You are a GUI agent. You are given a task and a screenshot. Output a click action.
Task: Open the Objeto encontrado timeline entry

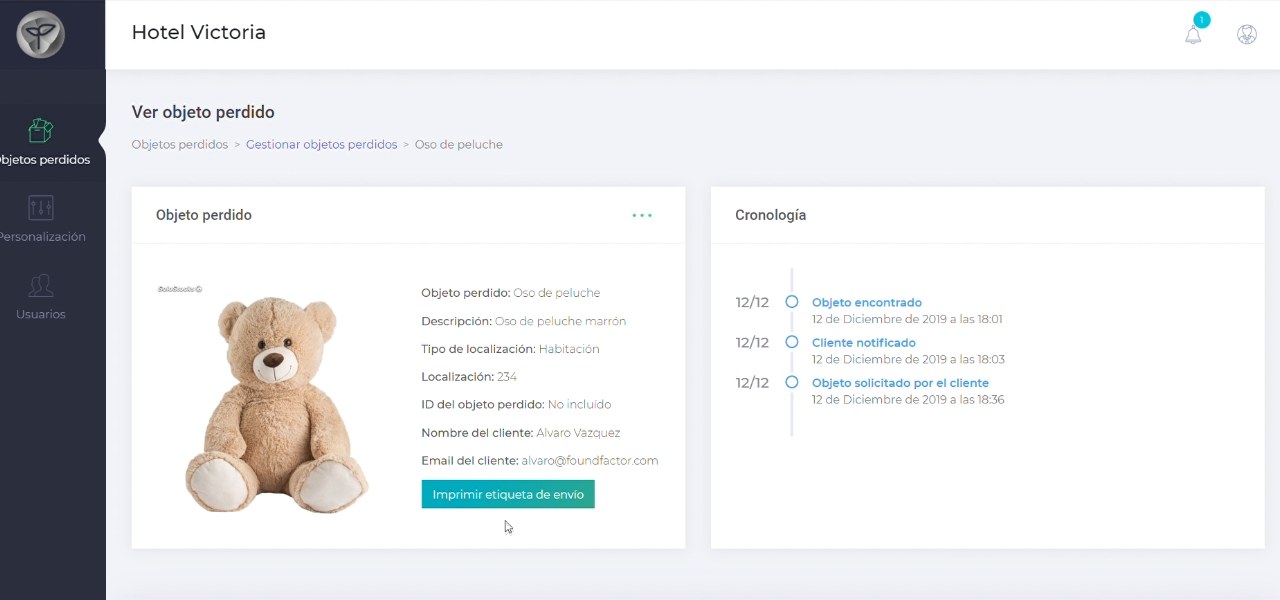tap(867, 302)
